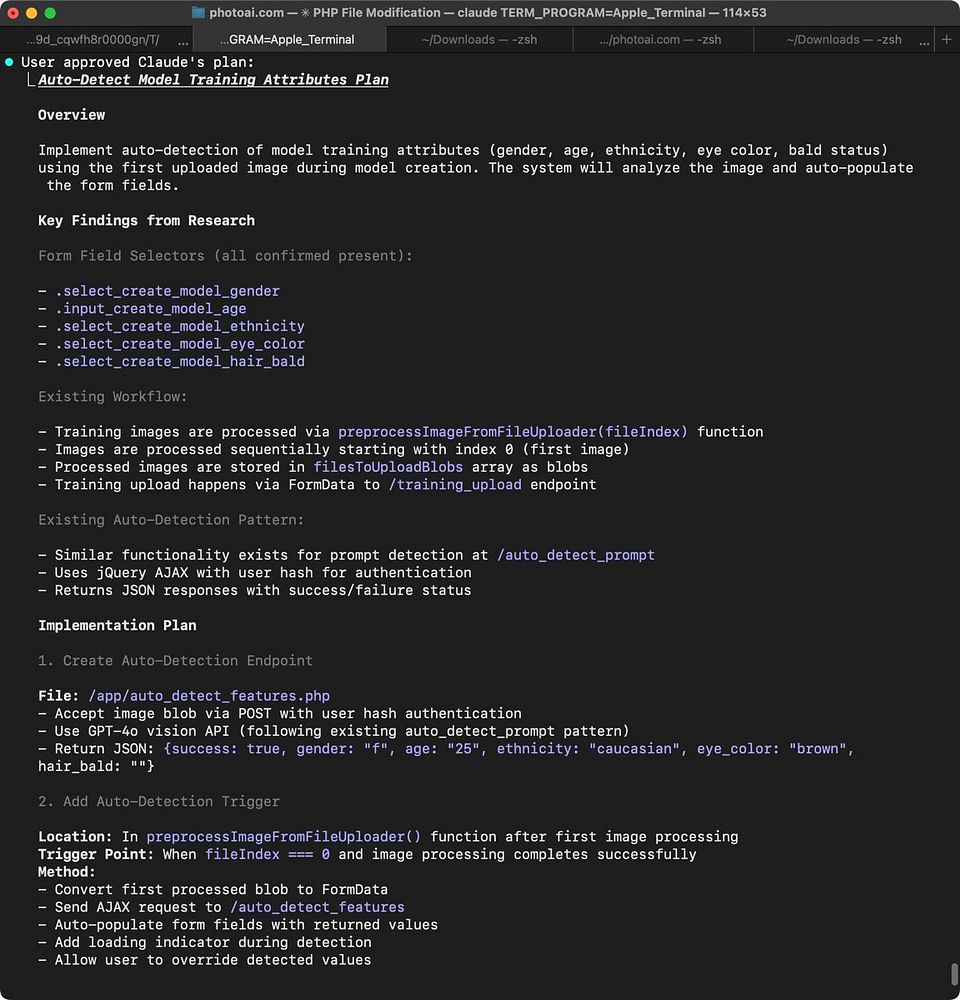Click '.input_create_model_age' selector
The height and width of the screenshot is (1000, 960).
151,309
